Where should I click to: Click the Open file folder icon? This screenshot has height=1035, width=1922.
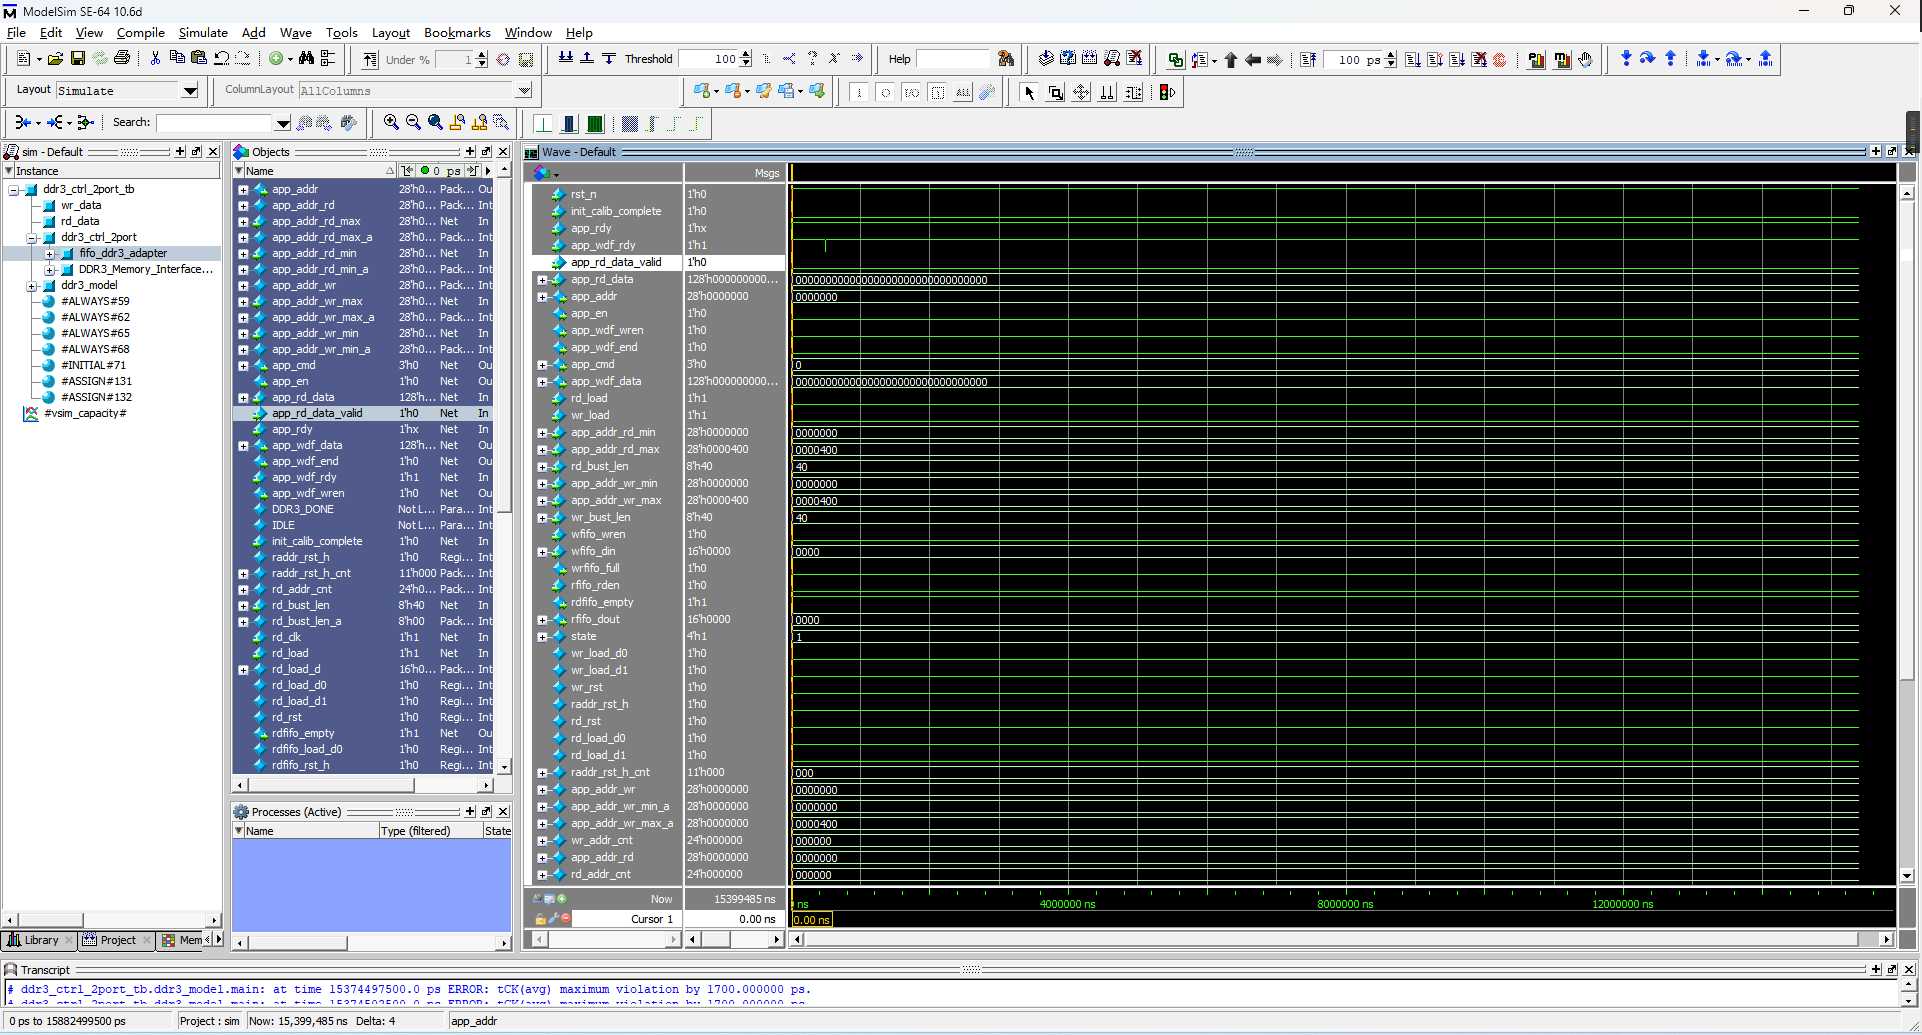(55, 59)
